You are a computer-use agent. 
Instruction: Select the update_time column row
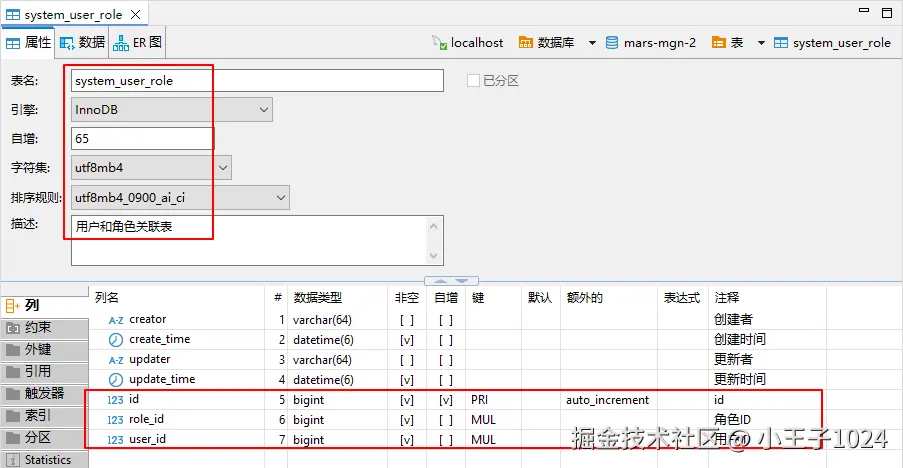(x=458, y=380)
